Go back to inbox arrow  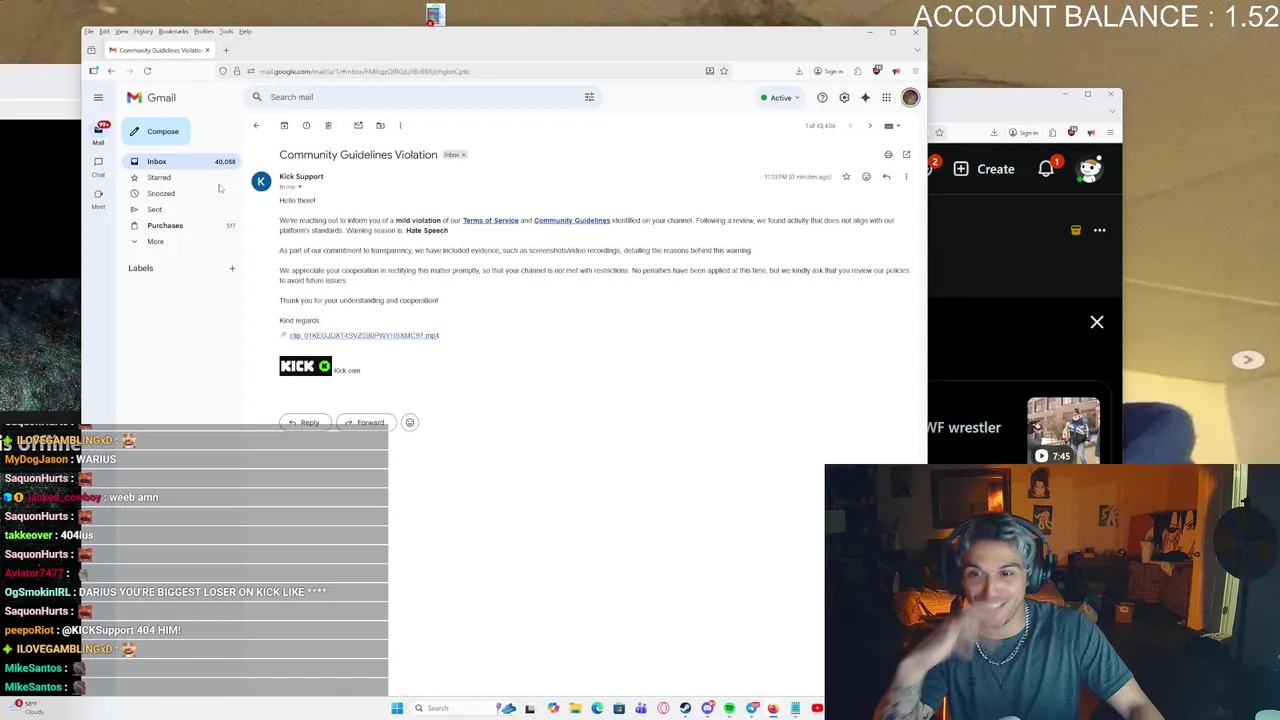256,125
